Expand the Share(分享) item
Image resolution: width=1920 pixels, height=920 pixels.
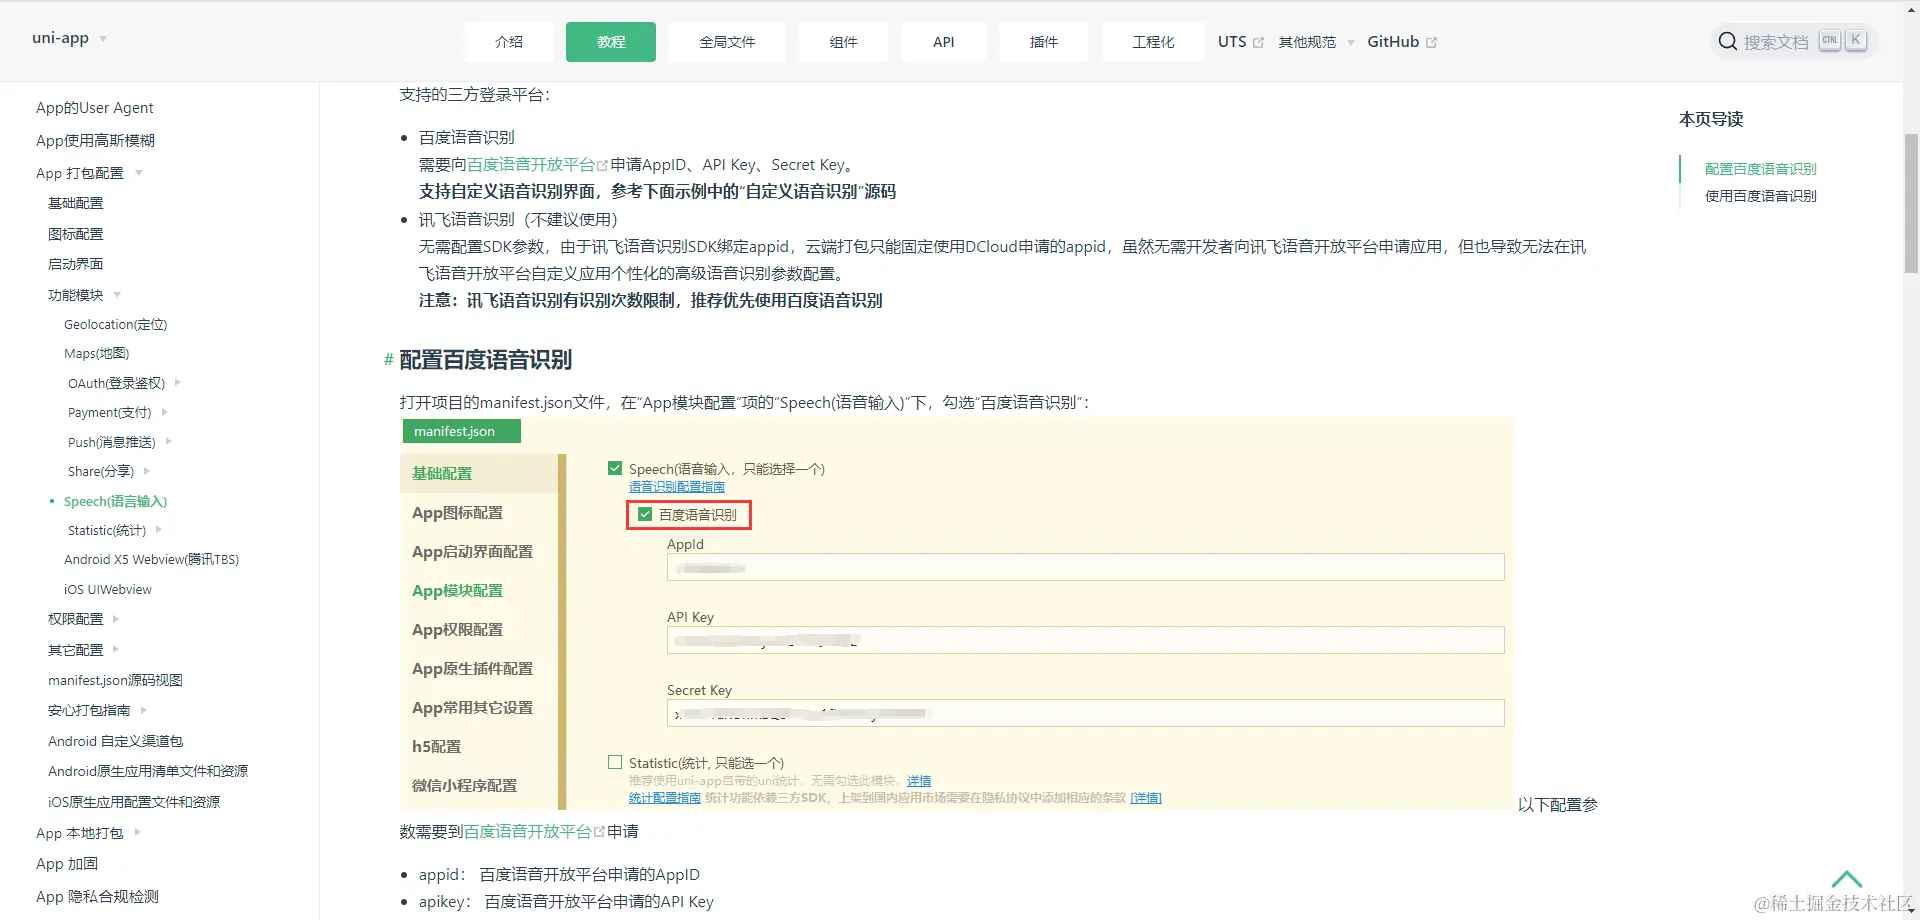click(x=147, y=471)
